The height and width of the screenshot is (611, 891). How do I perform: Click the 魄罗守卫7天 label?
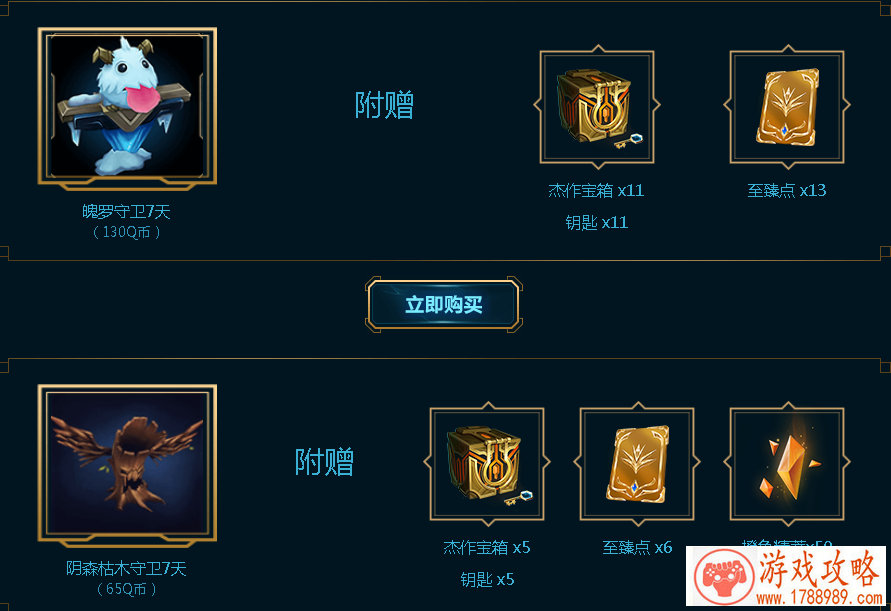(126, 212)
